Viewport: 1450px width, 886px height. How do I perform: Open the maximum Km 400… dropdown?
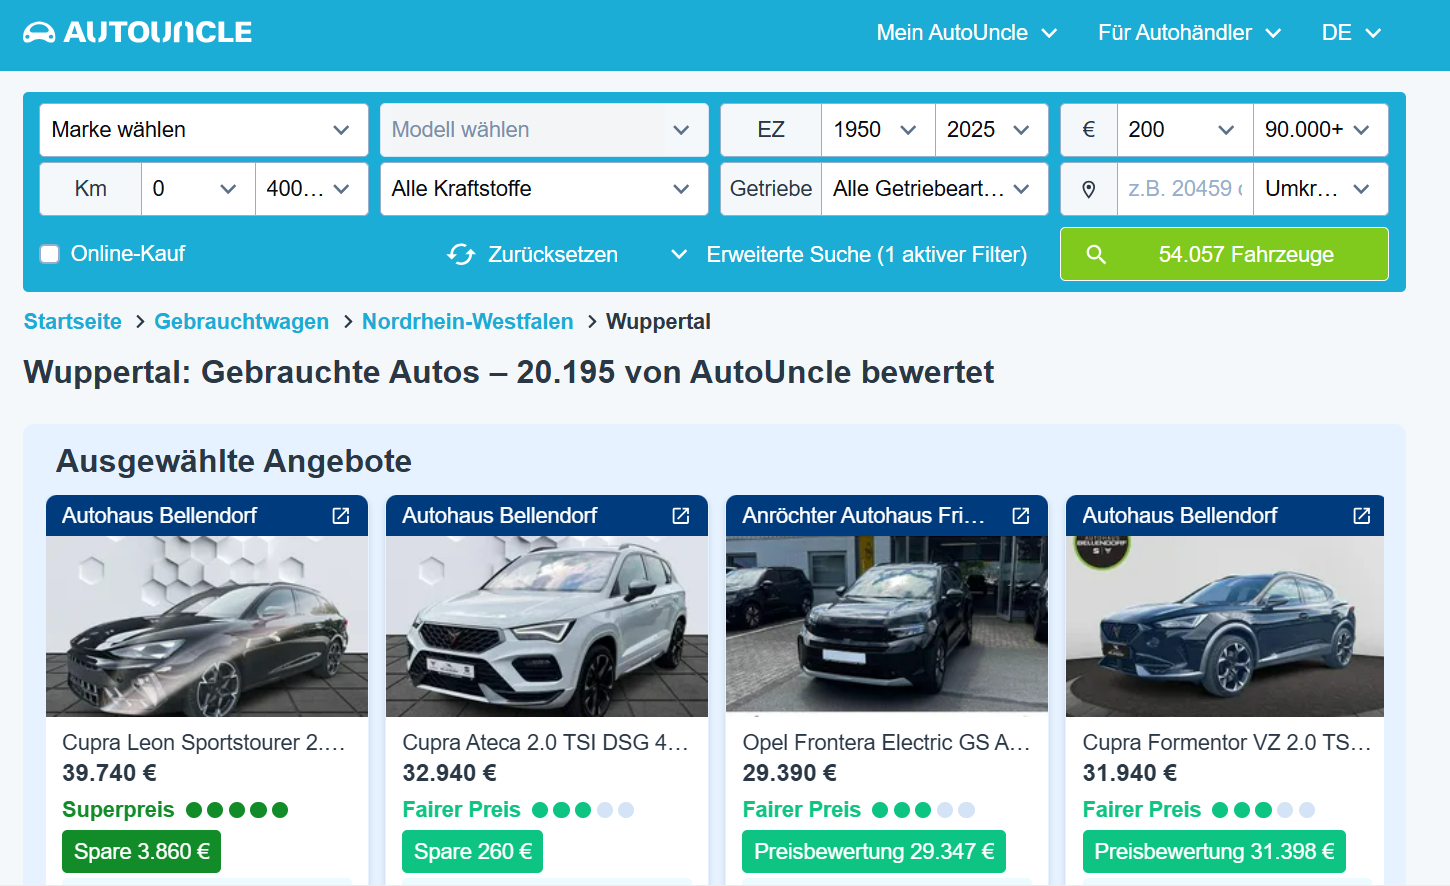(311, 189)
